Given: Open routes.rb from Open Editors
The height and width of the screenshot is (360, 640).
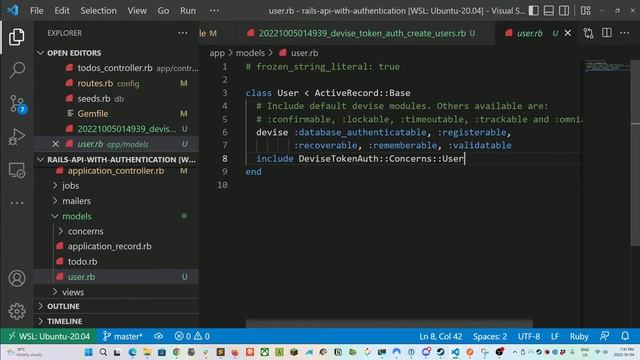Looking at the screenshot, I should 95,83.
